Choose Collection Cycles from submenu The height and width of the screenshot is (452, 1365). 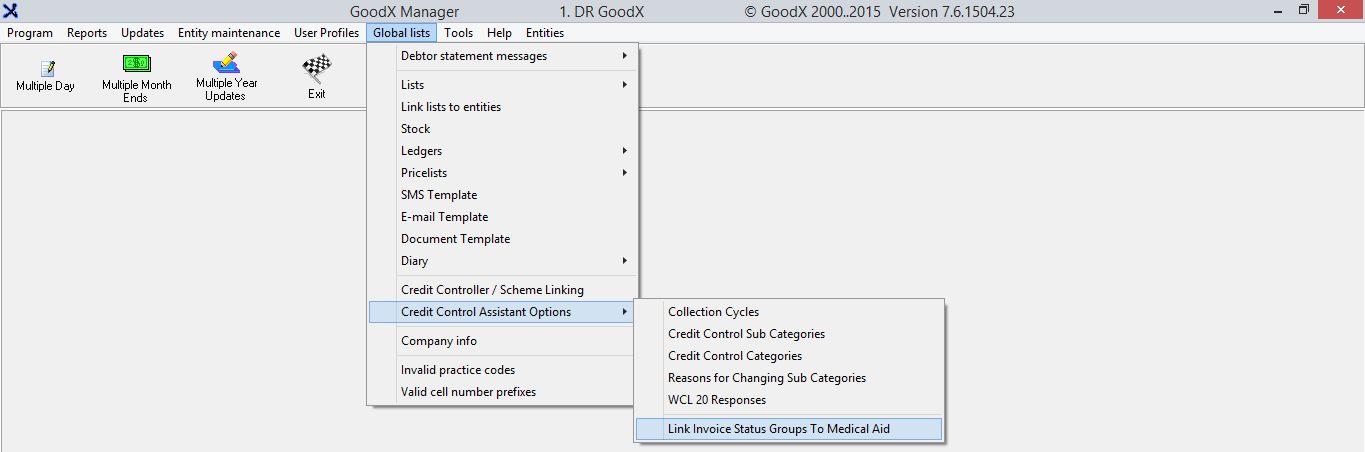click(x=713, y=312)
